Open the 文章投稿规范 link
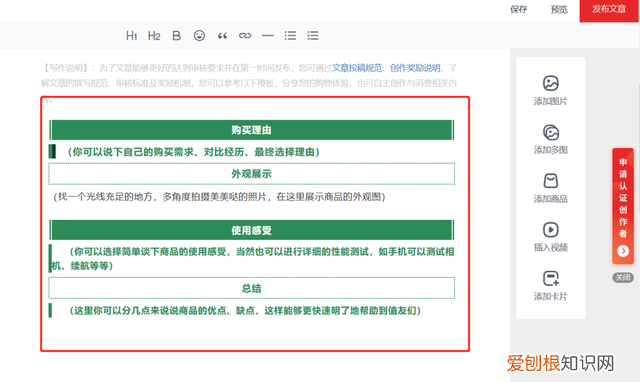This screenshot has width=640, height=382. [357, 68]
